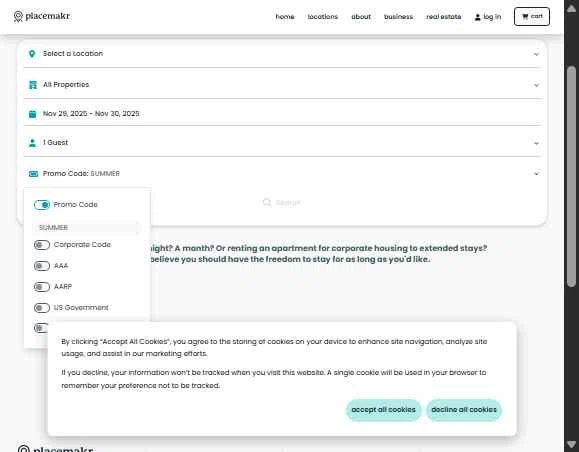
Task: Click the Search button
Action: 281,202
